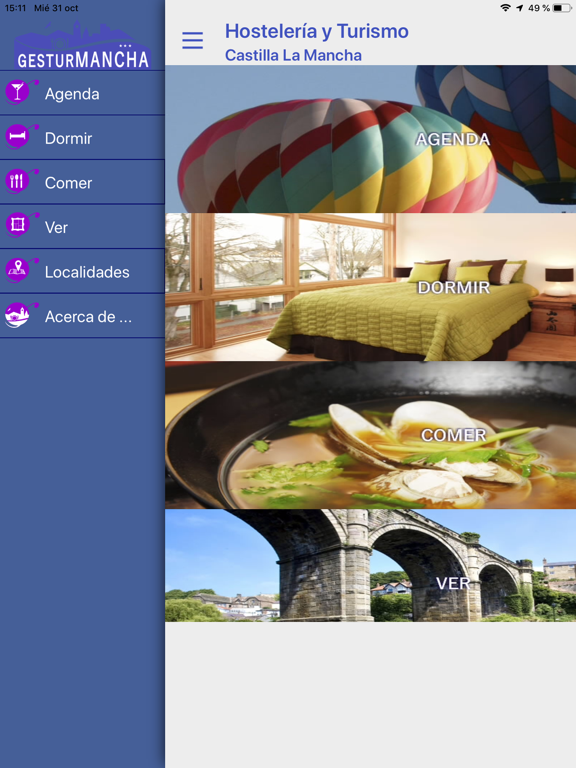Image resolution: width=576 pixels, height=768 pixels.
Task: Open Localidades from the sidebar menu
Action: click(82, 271)
